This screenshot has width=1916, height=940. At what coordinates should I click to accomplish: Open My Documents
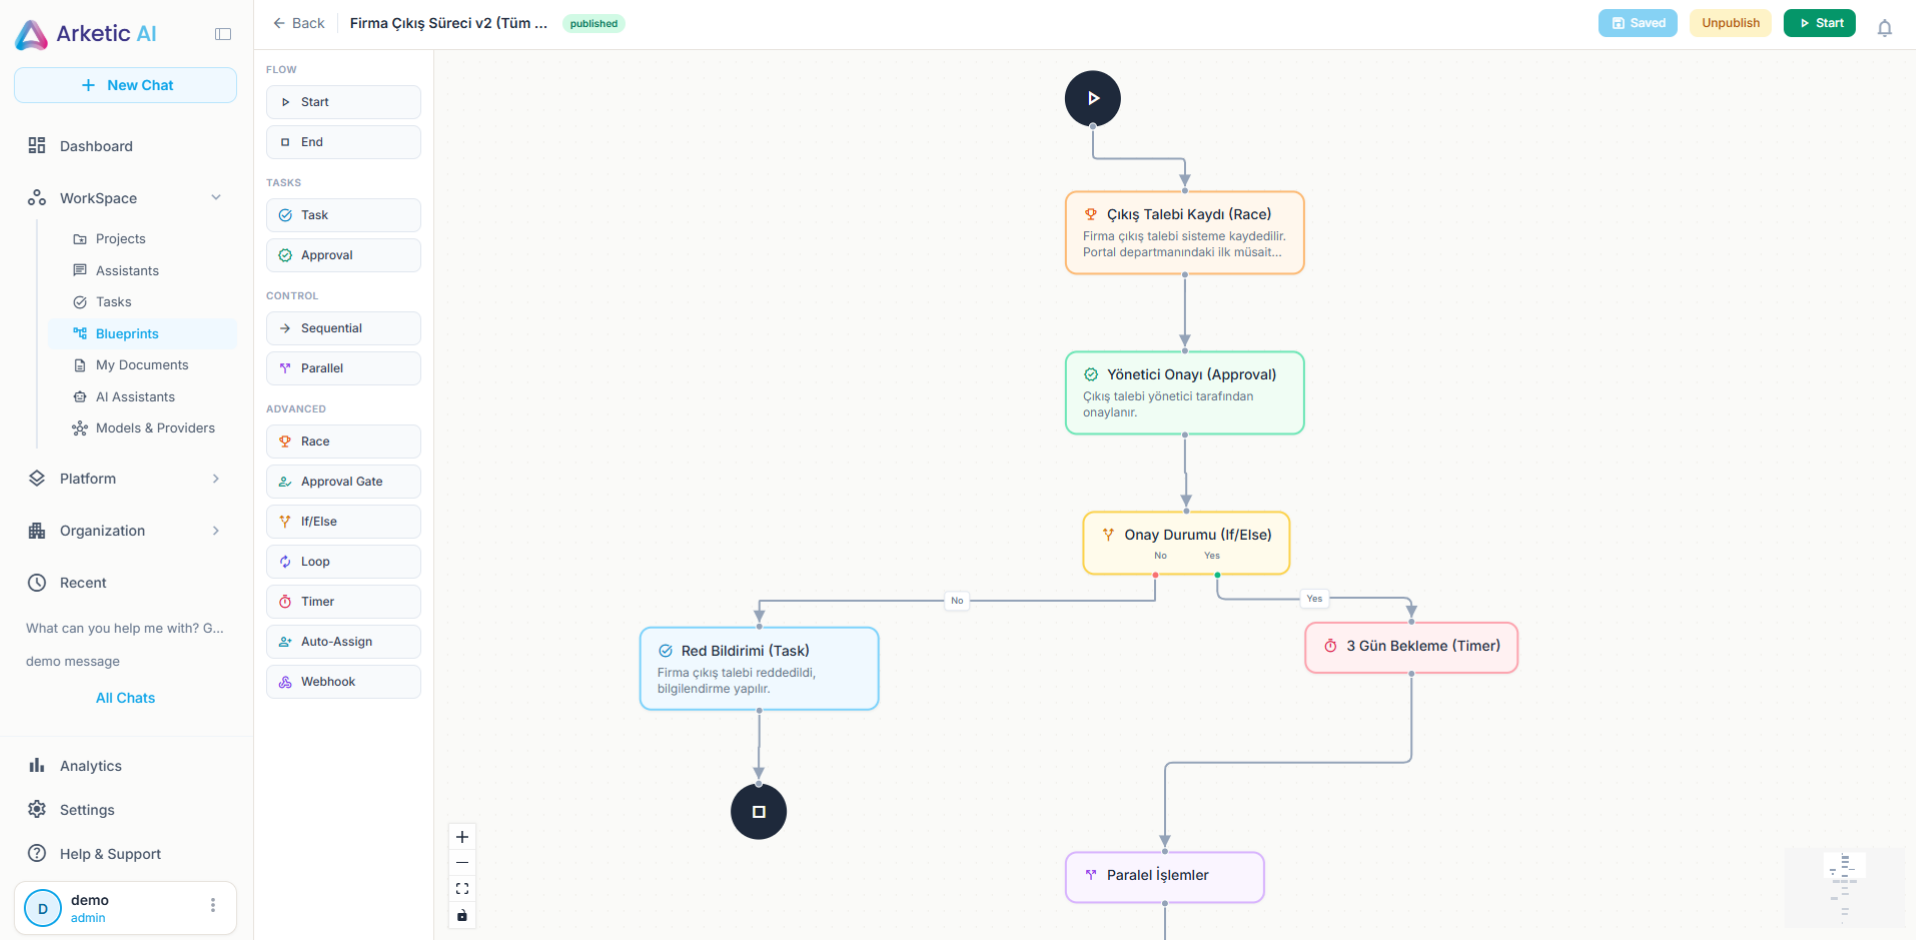tap(143, 365)
